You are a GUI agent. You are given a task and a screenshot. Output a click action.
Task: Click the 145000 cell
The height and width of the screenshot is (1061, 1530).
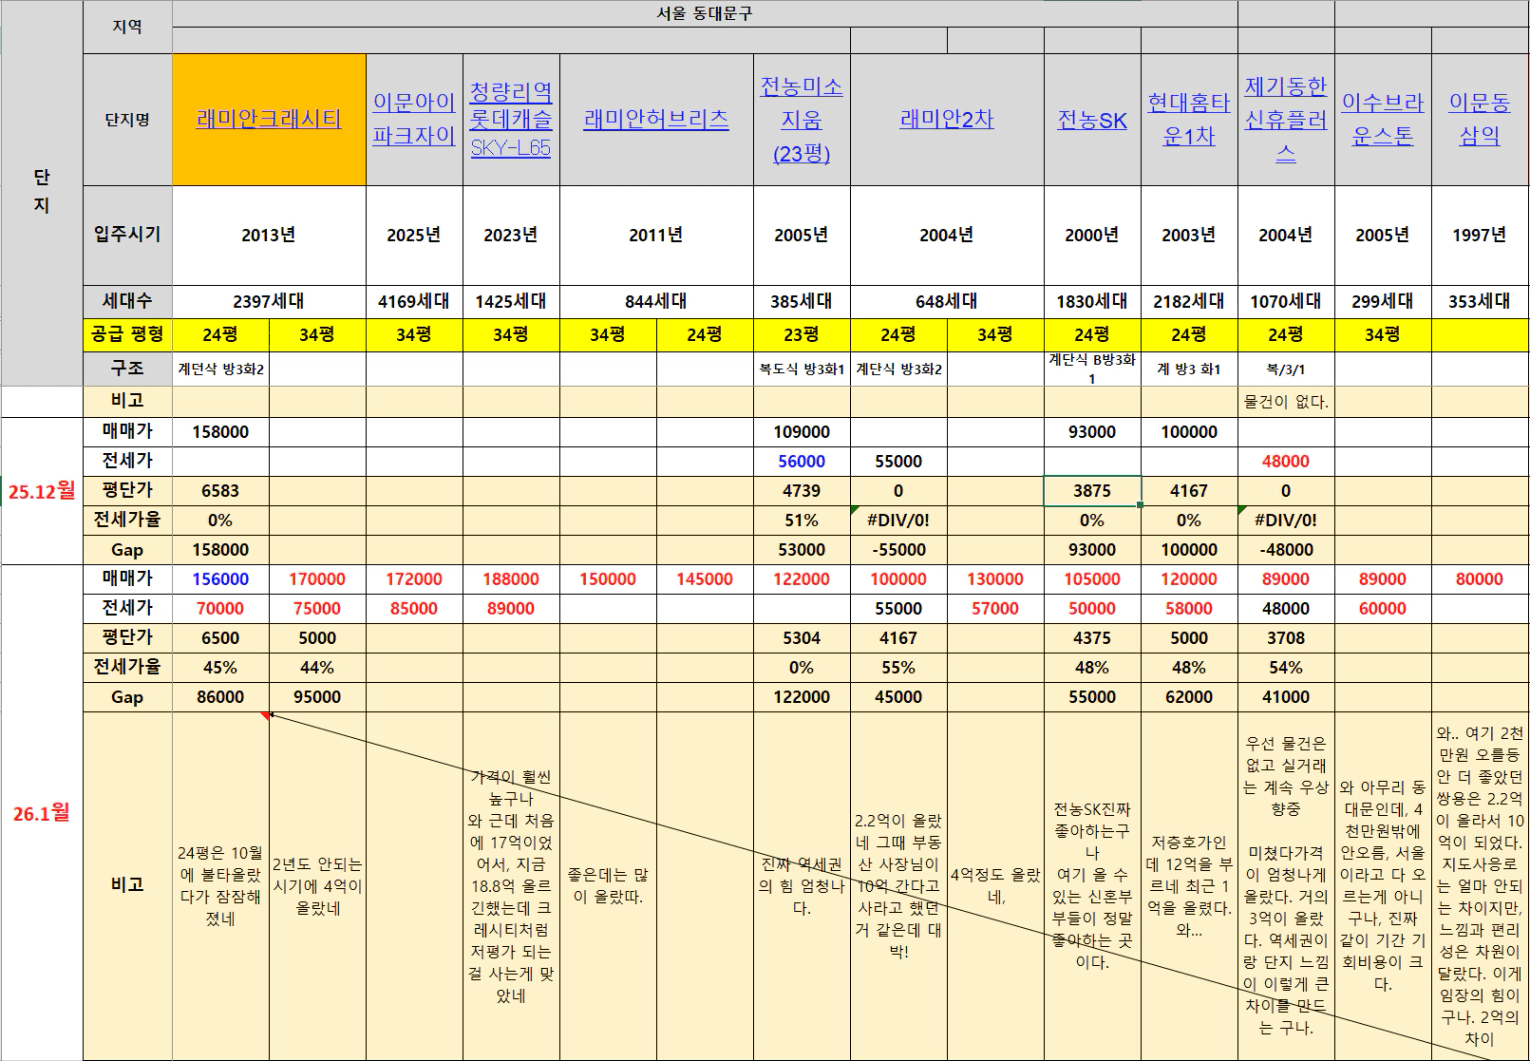pyautogui.click(x=705, y=579)
